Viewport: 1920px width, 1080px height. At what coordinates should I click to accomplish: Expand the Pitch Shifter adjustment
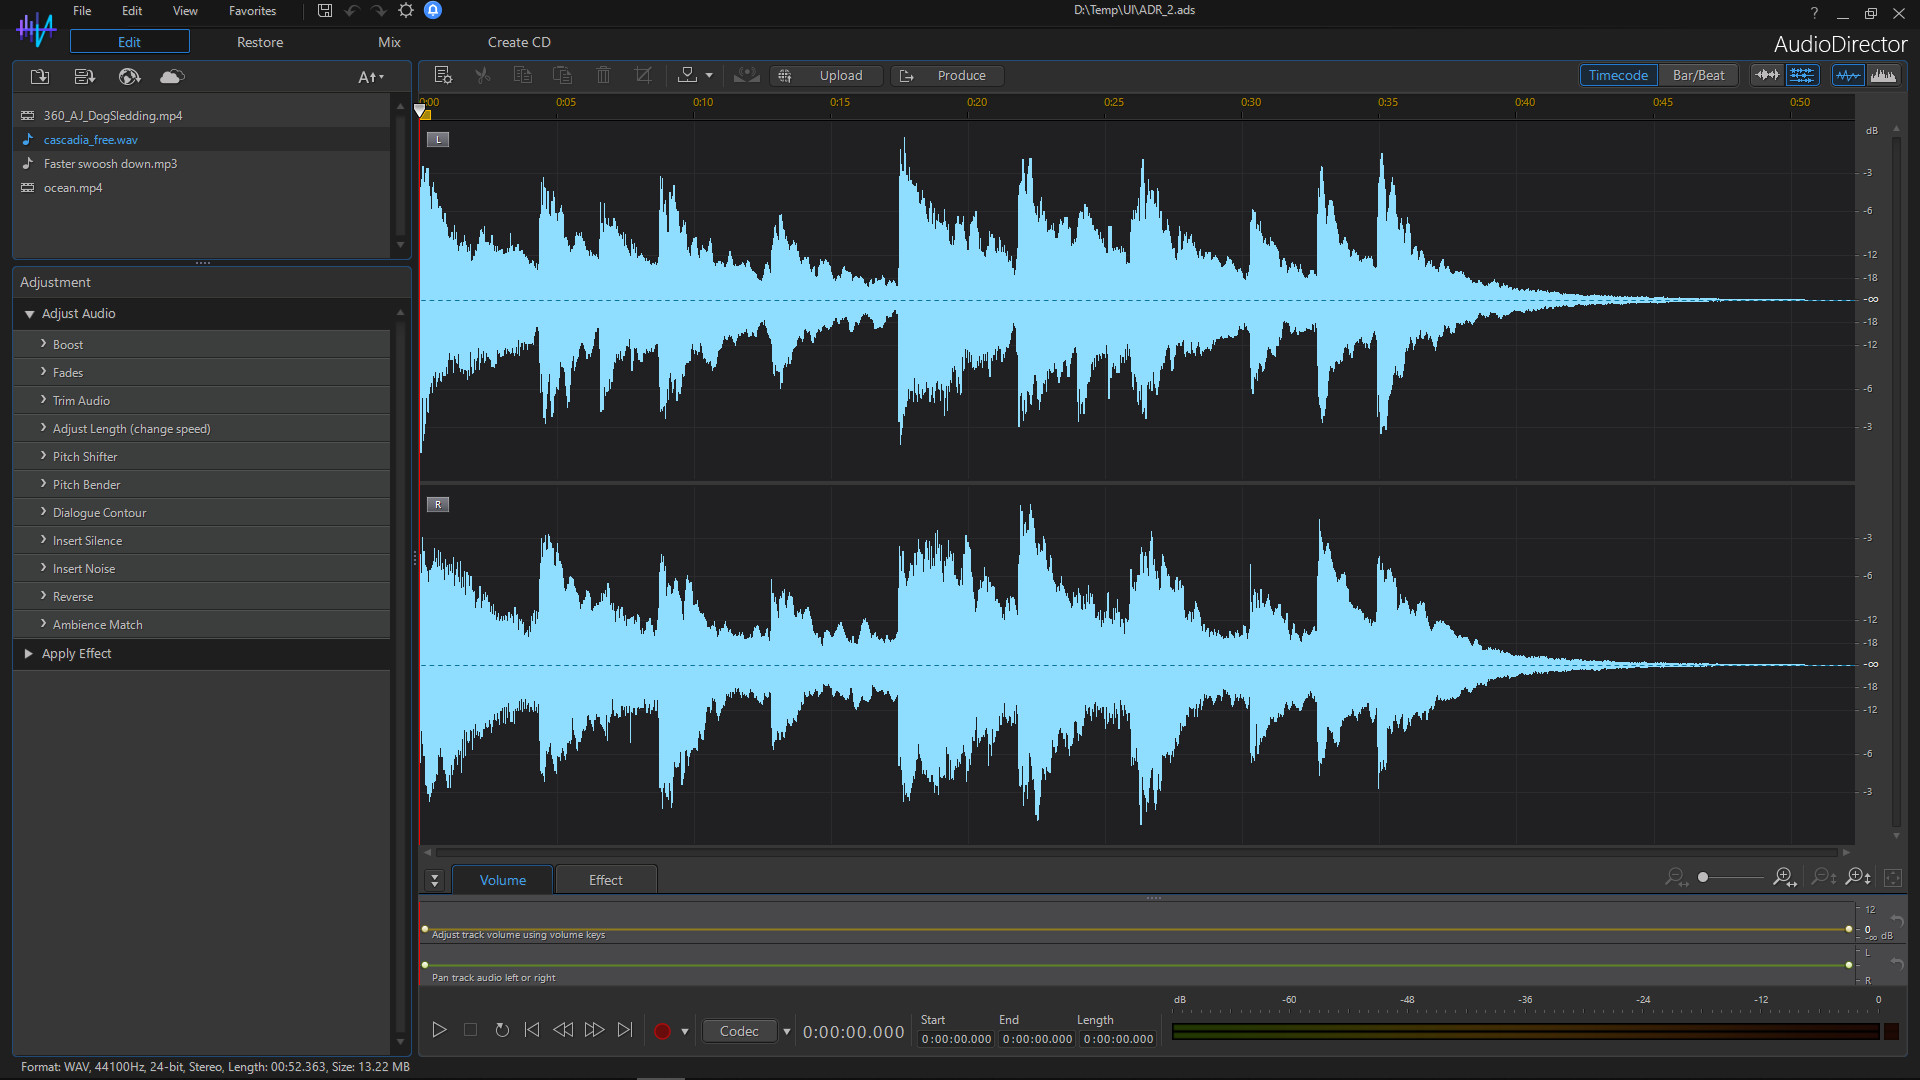pyautogui.click(x=85, y=456)
